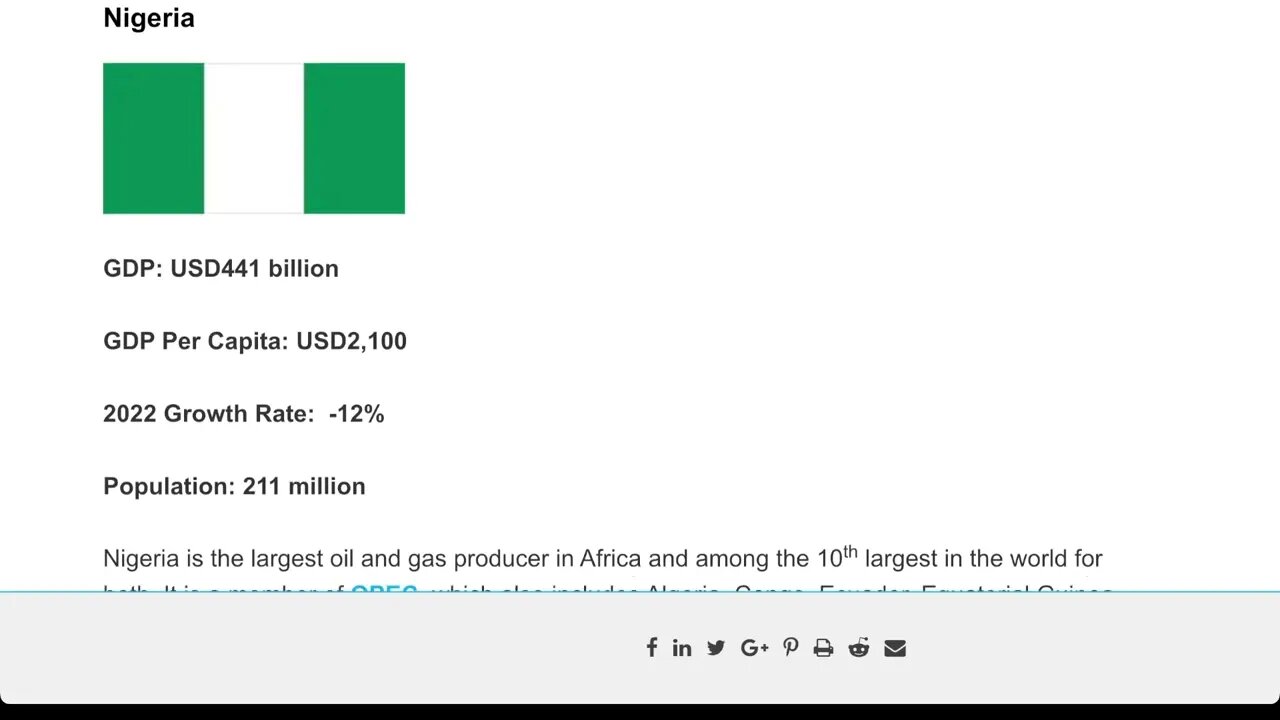Click the left green stripe of flag

click(153, 138)
